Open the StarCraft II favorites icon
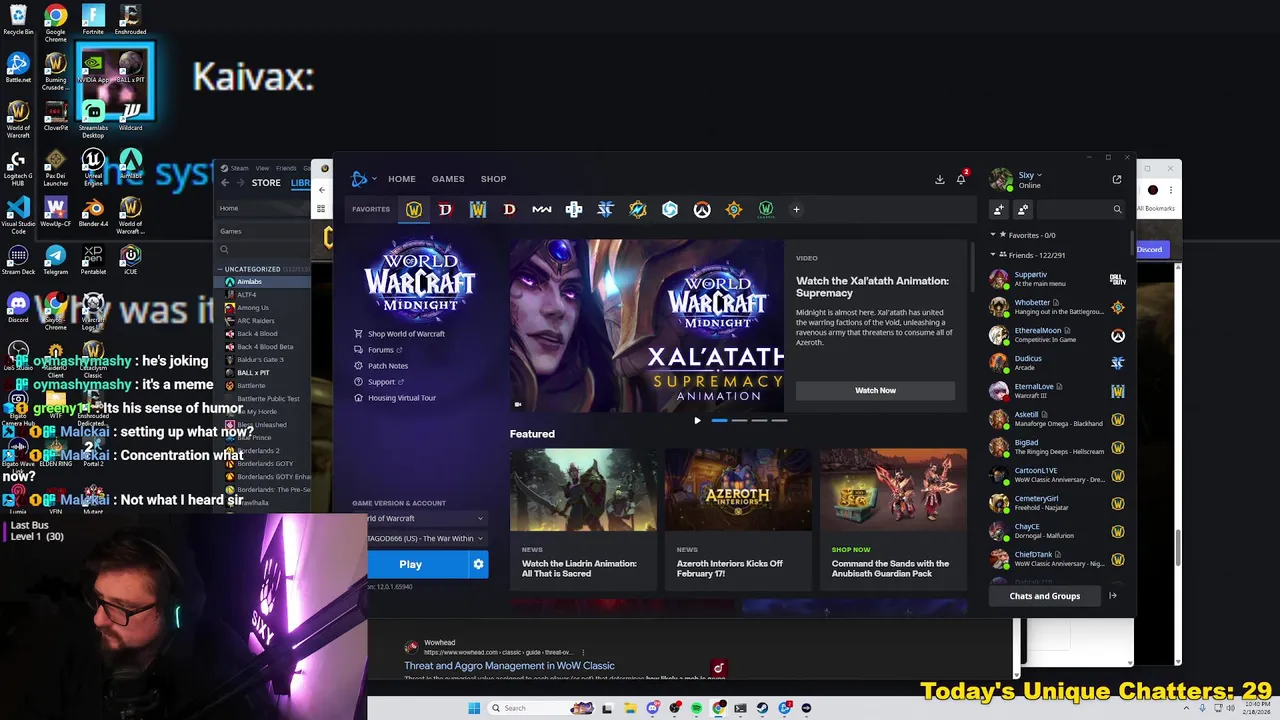The height and width of the screenshot is (720, 1280). coord(606,209)
